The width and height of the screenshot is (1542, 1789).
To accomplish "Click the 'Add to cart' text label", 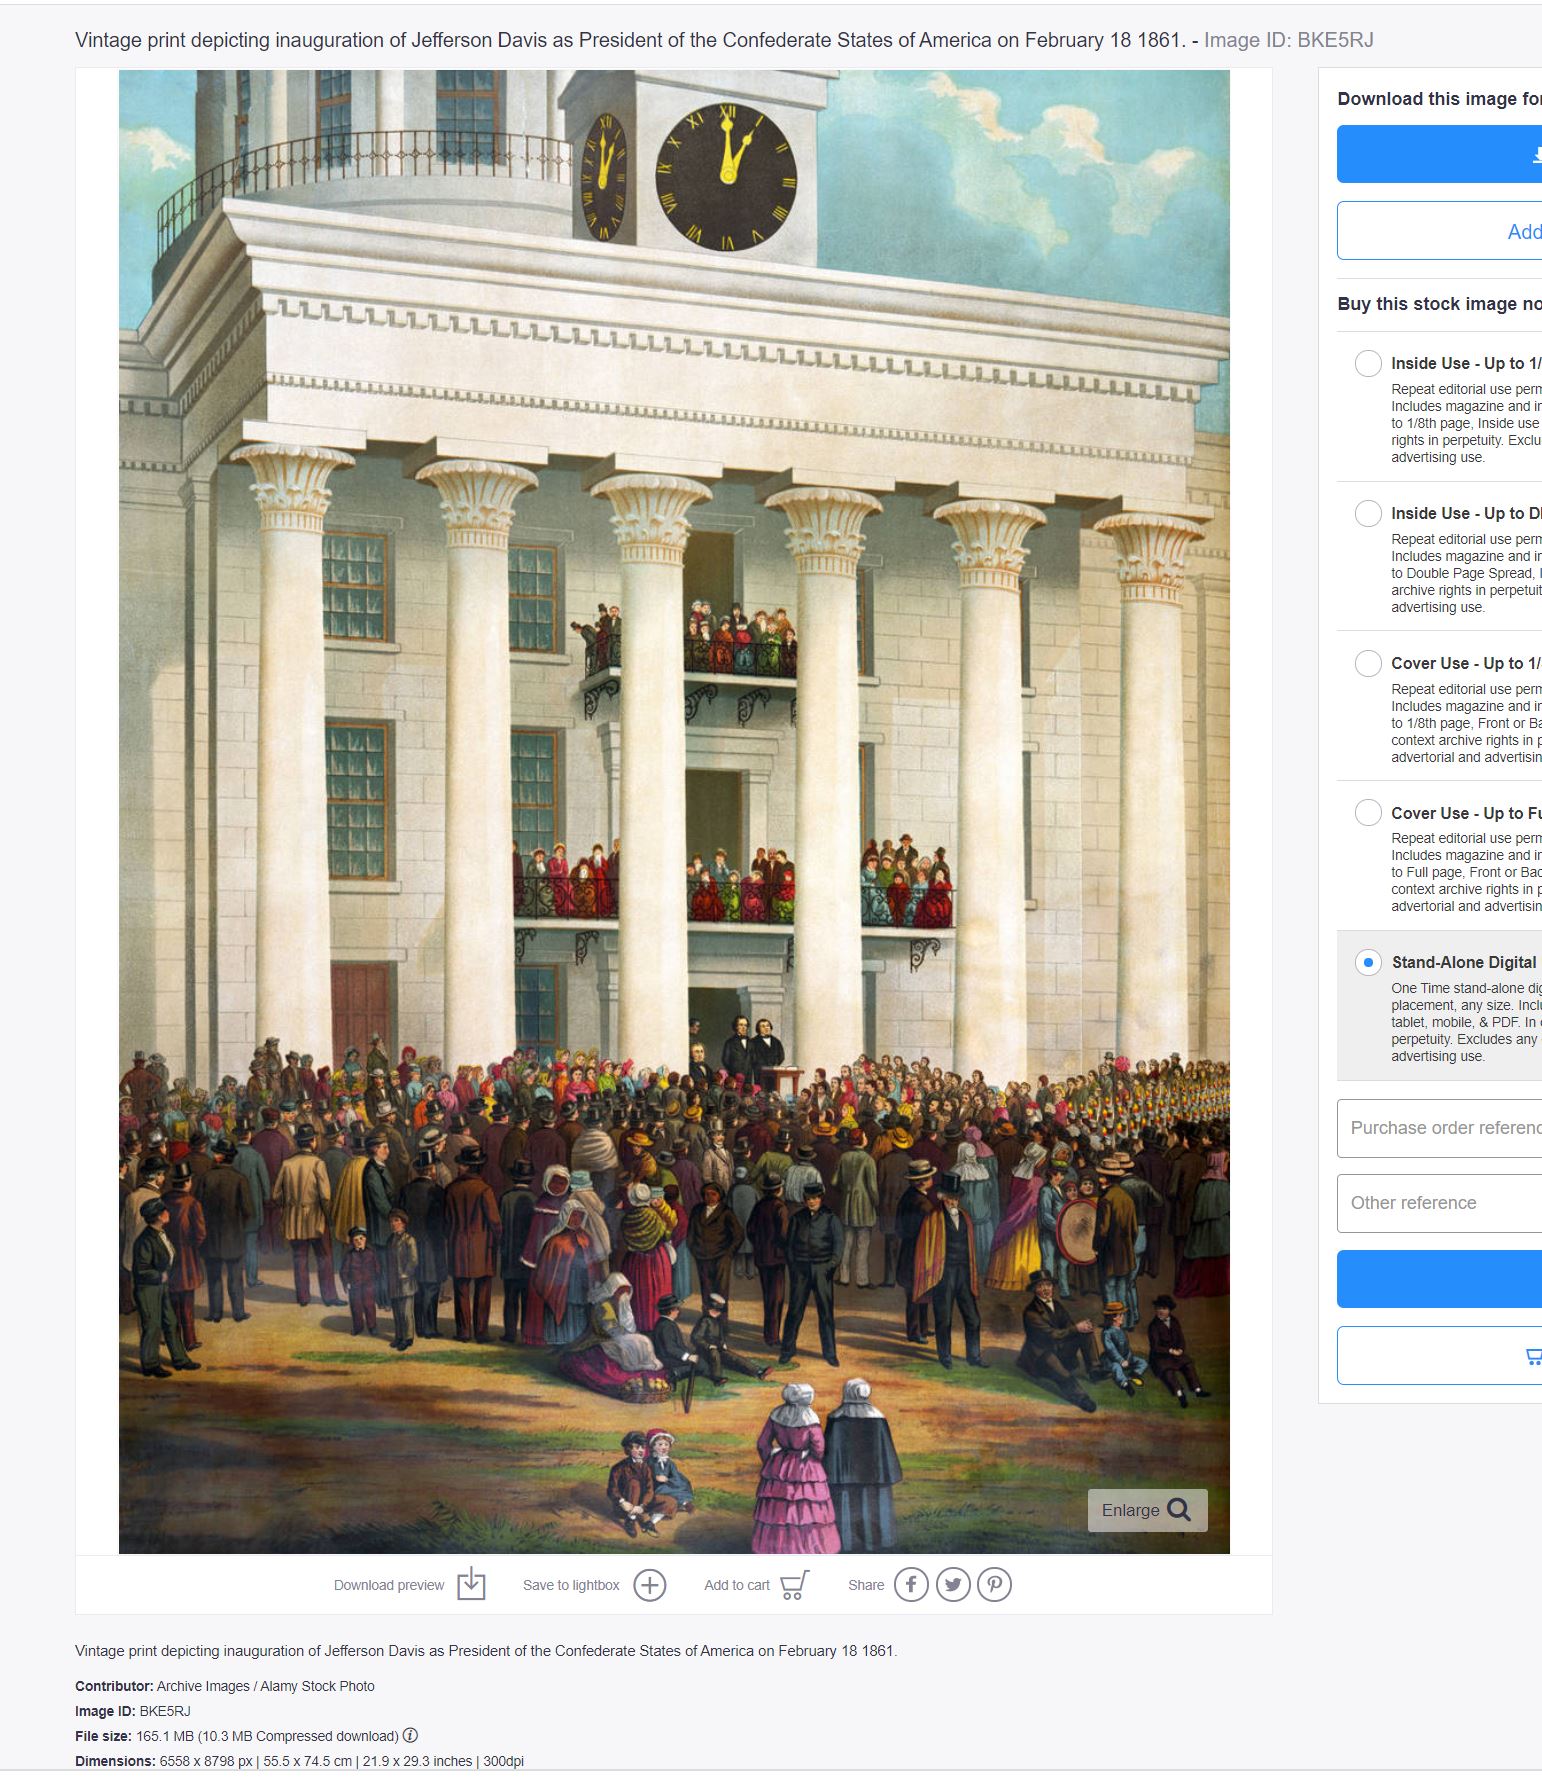I will click(737, 1585).
